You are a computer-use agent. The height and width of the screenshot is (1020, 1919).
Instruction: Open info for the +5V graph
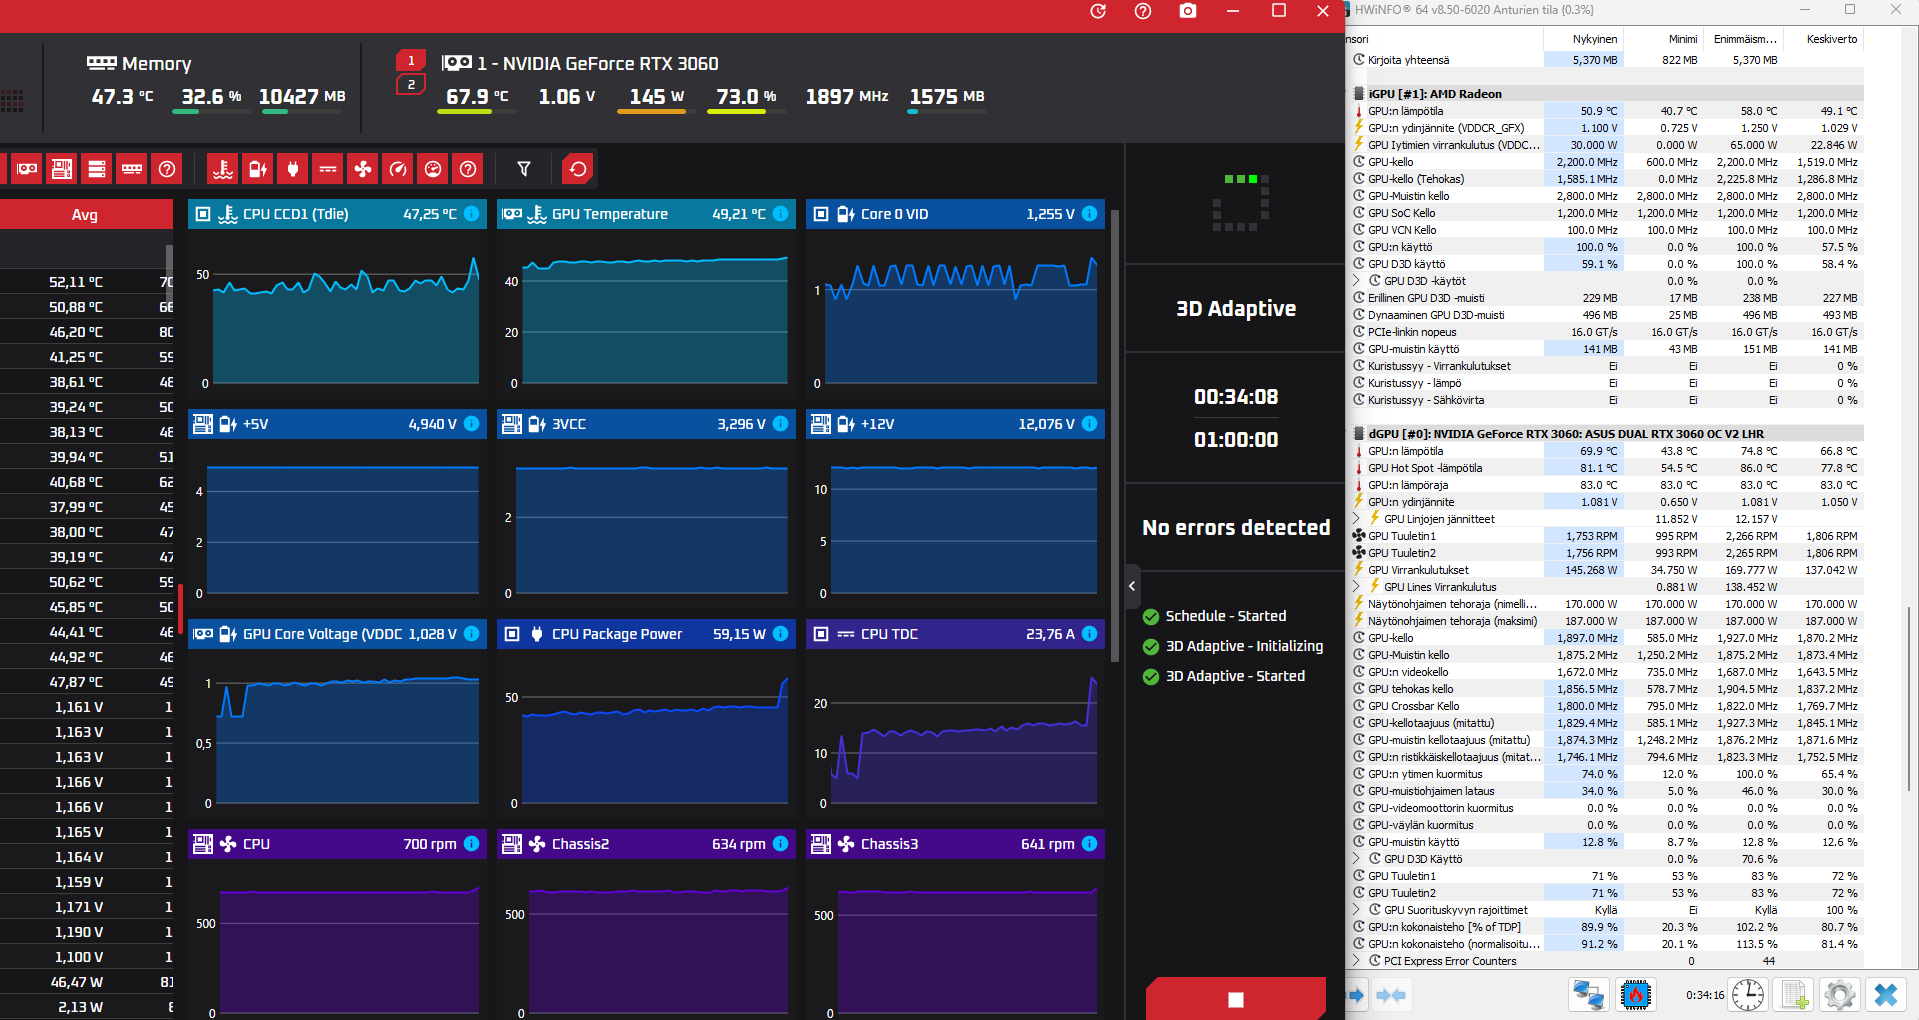coord(472,424)
